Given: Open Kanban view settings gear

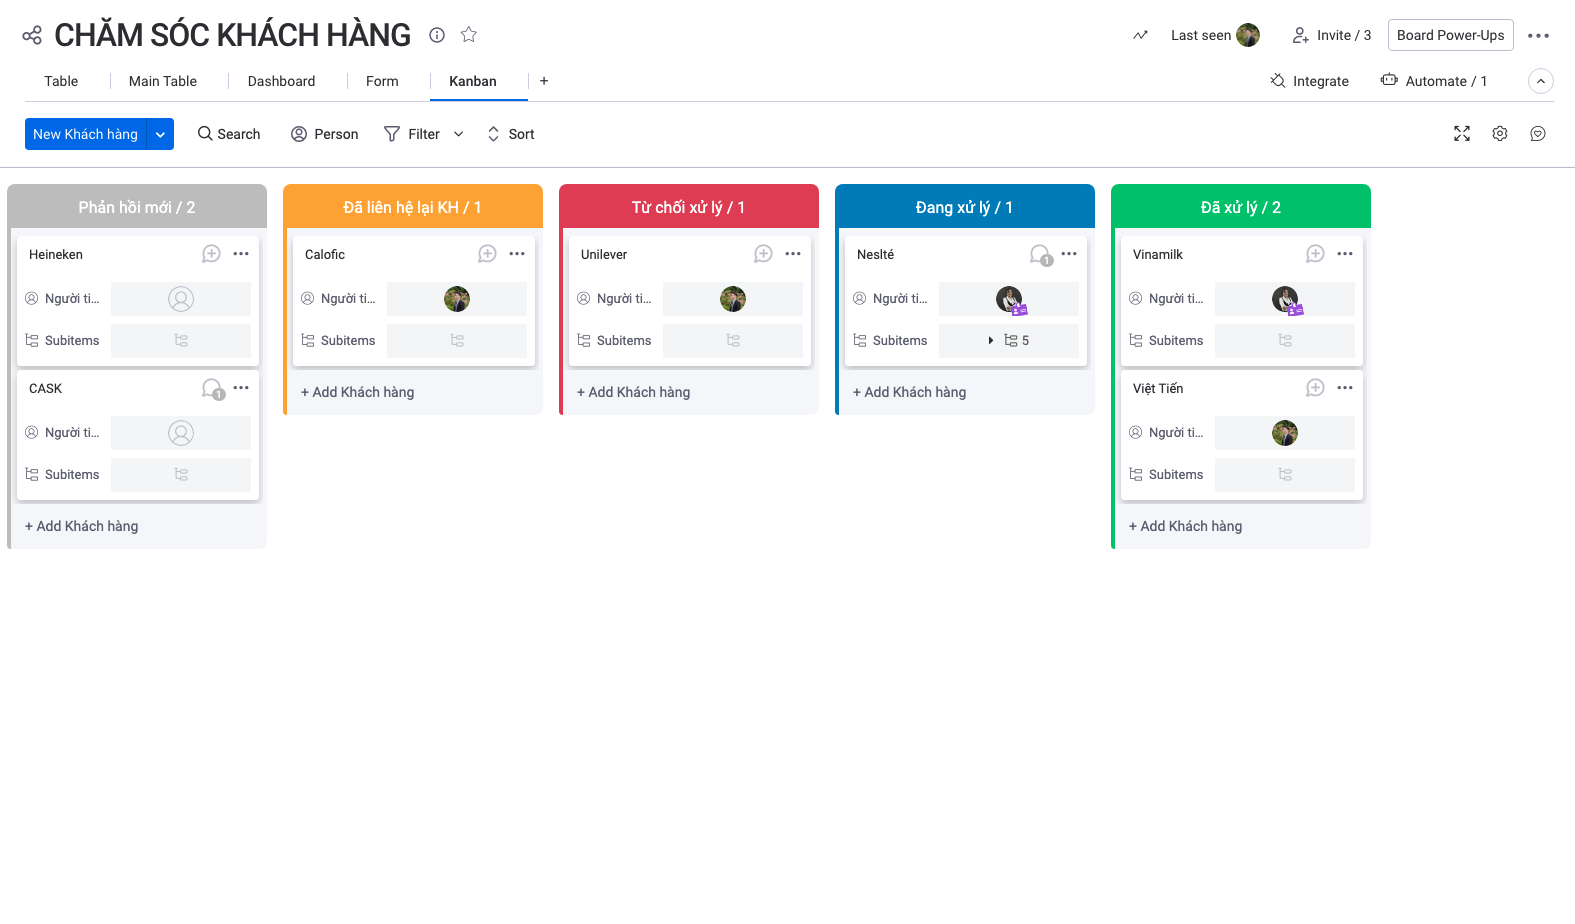Looking at the screenshot, I should pos(1500,134).
